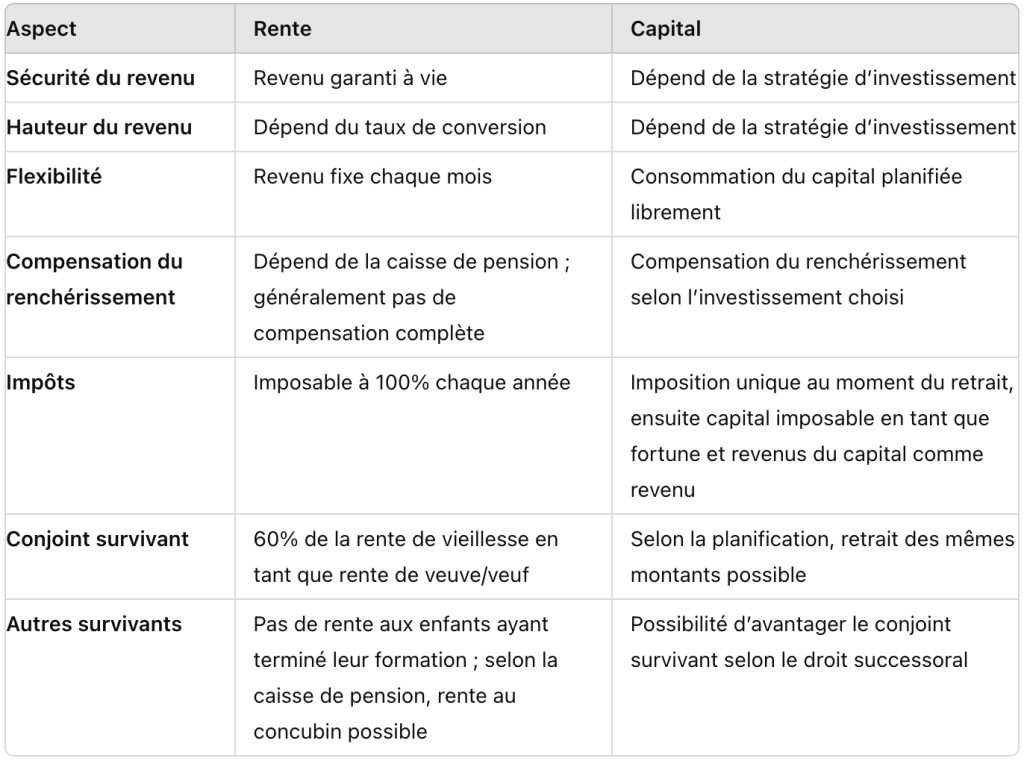The width and height of the screenshot is (1024, 761).
Task: Select the "Conjoint survivant" row label
Action: click(x=97, y=539)
